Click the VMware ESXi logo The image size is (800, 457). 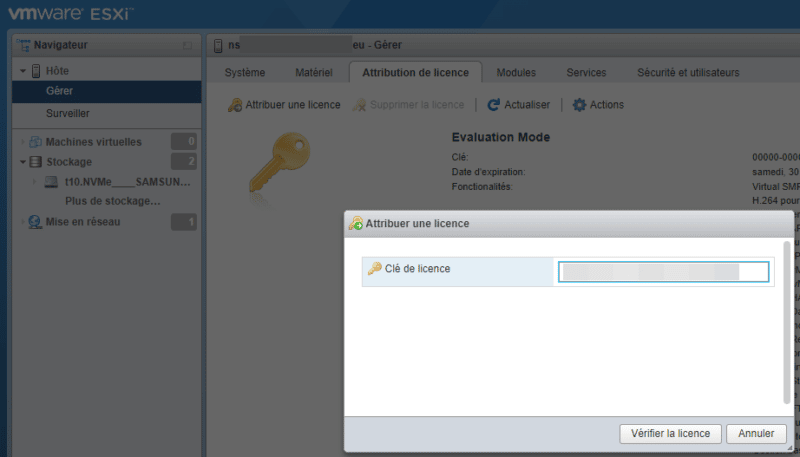(71, 14)
